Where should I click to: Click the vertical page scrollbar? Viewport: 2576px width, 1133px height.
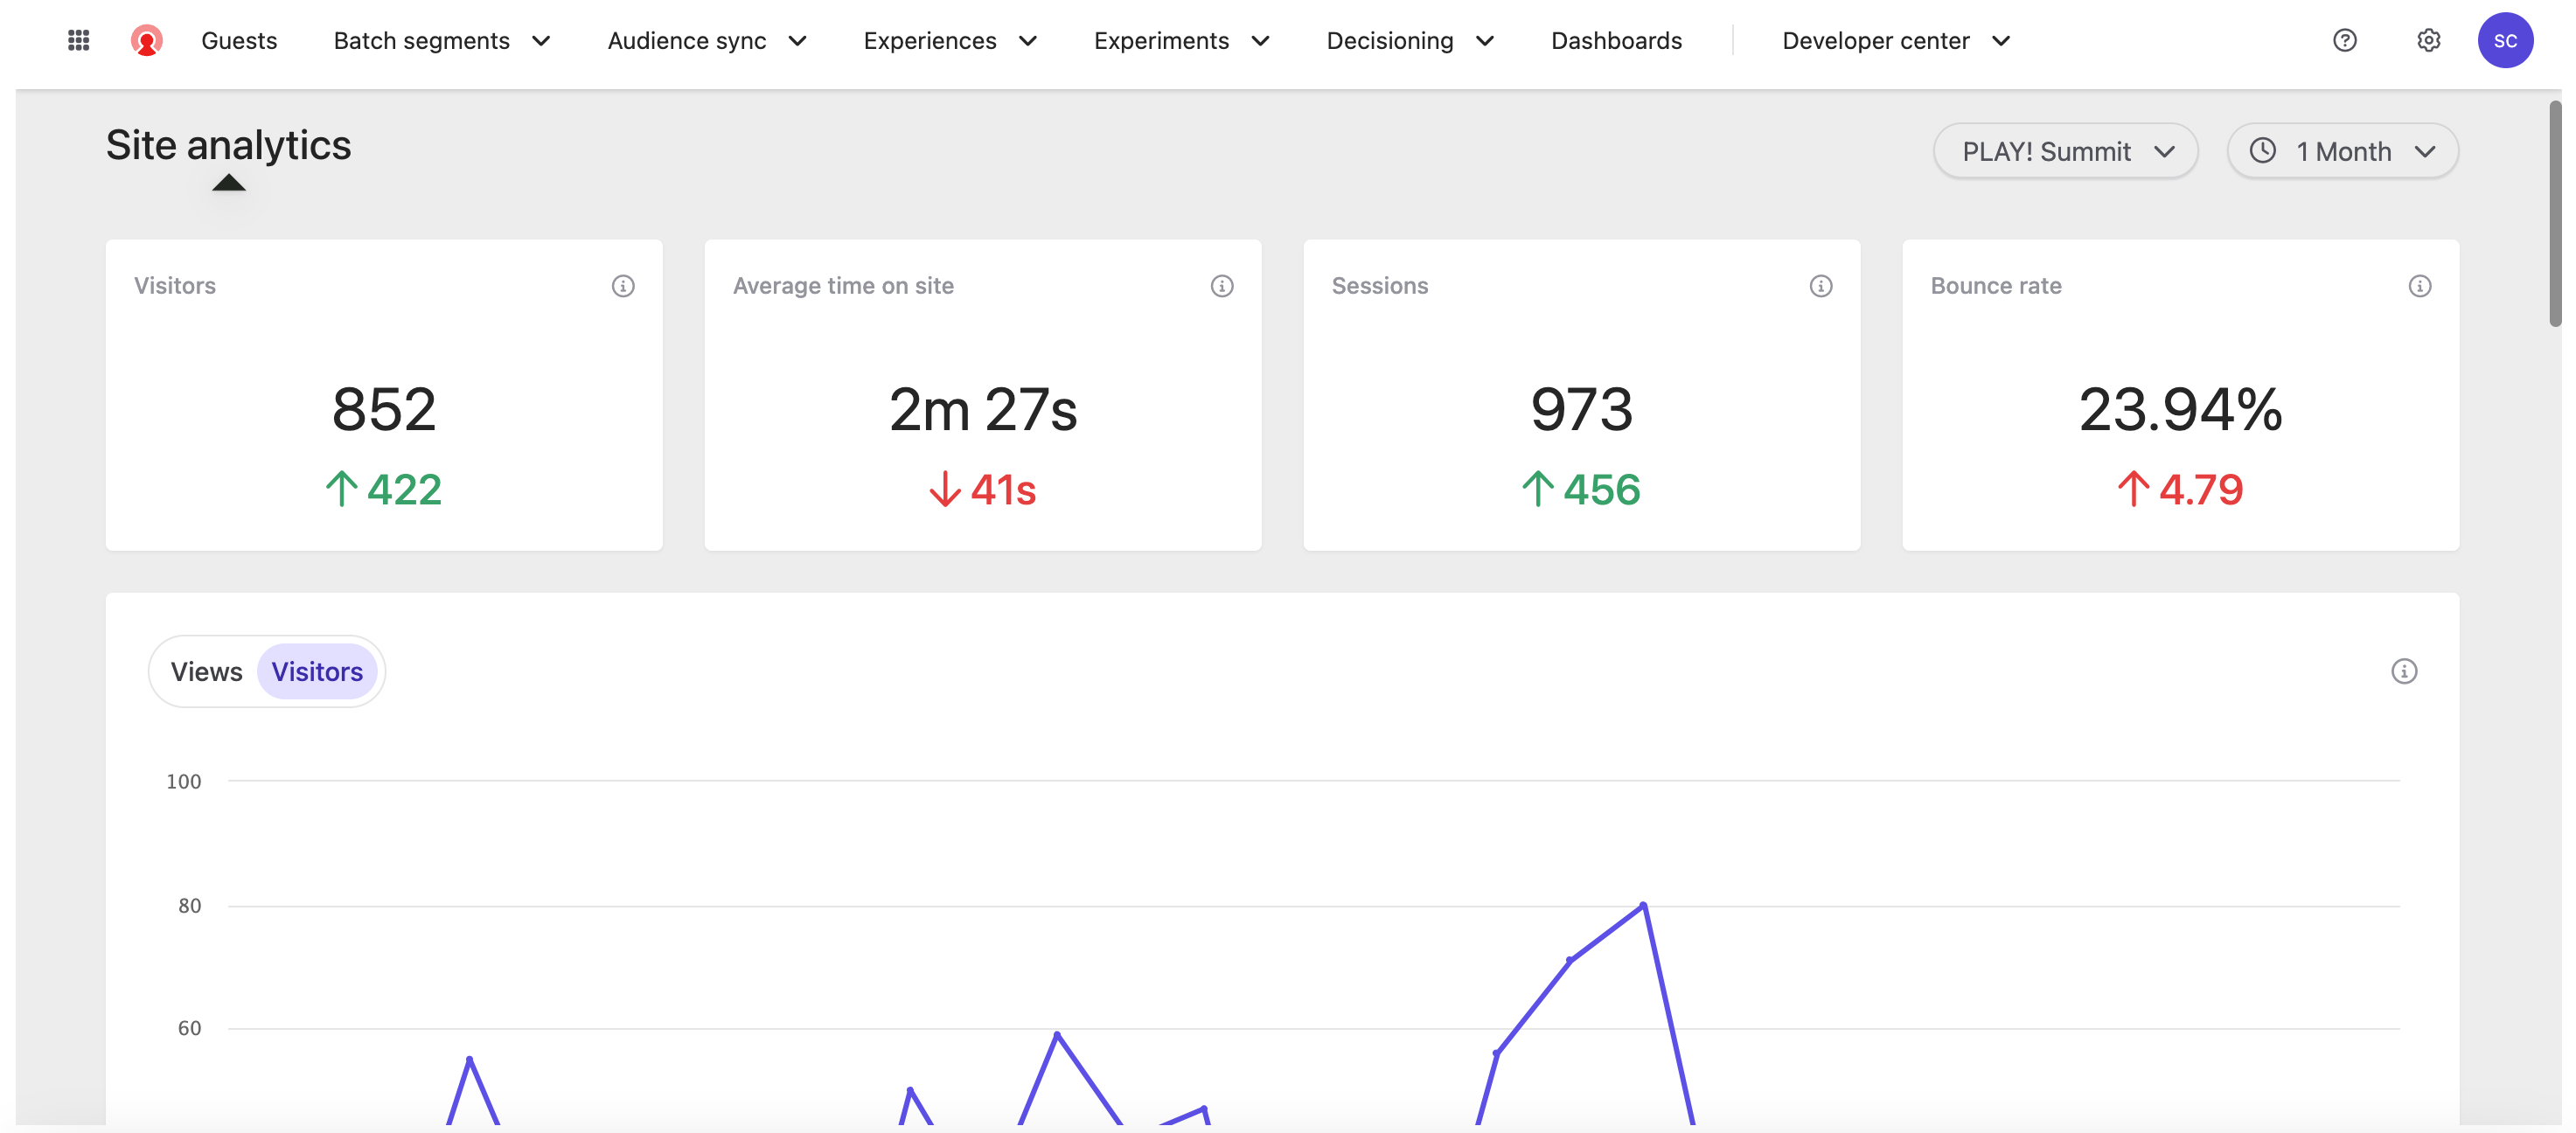coord(2554,214)
